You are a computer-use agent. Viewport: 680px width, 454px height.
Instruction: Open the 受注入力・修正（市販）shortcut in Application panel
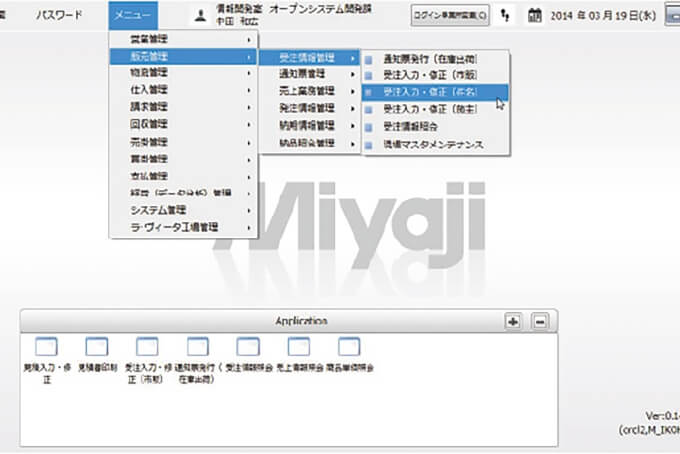(147, 346)
